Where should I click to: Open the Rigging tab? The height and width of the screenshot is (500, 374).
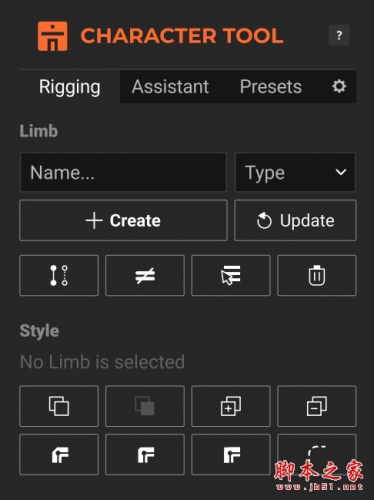coord(70,87)
